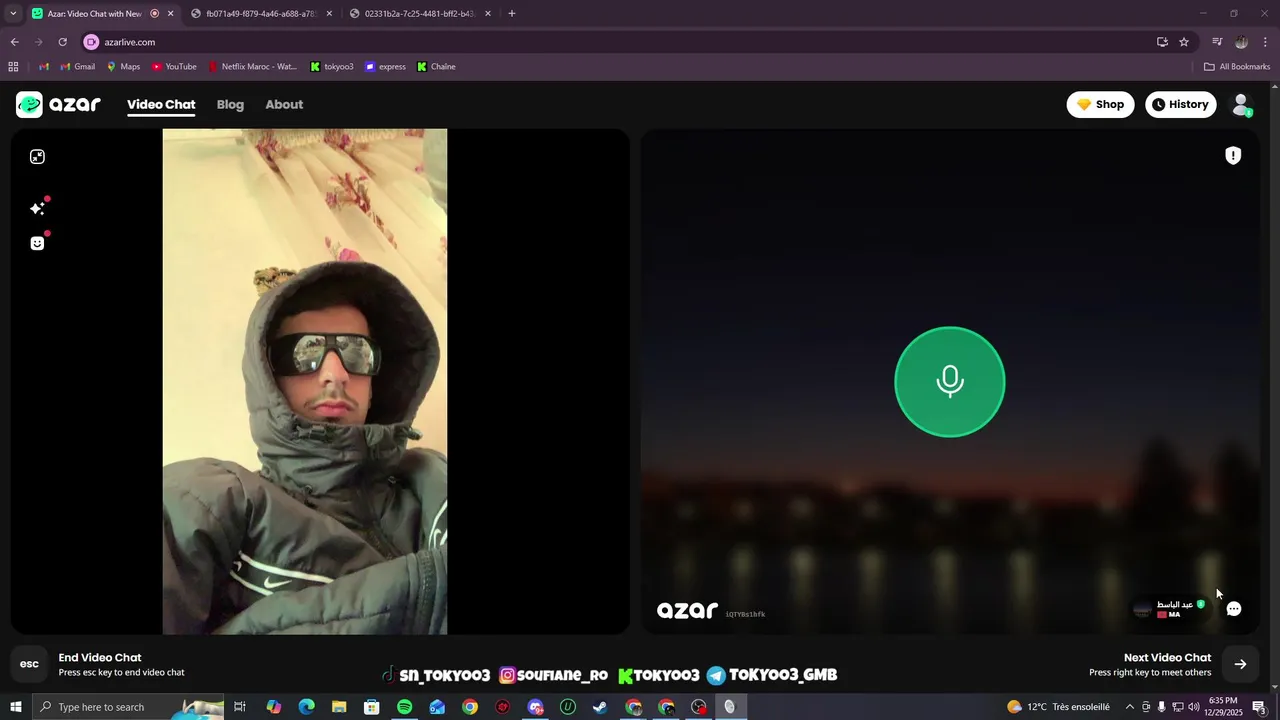Close the Azar Video Chat tab
The image size is (1280, 720).
[170, 14]
